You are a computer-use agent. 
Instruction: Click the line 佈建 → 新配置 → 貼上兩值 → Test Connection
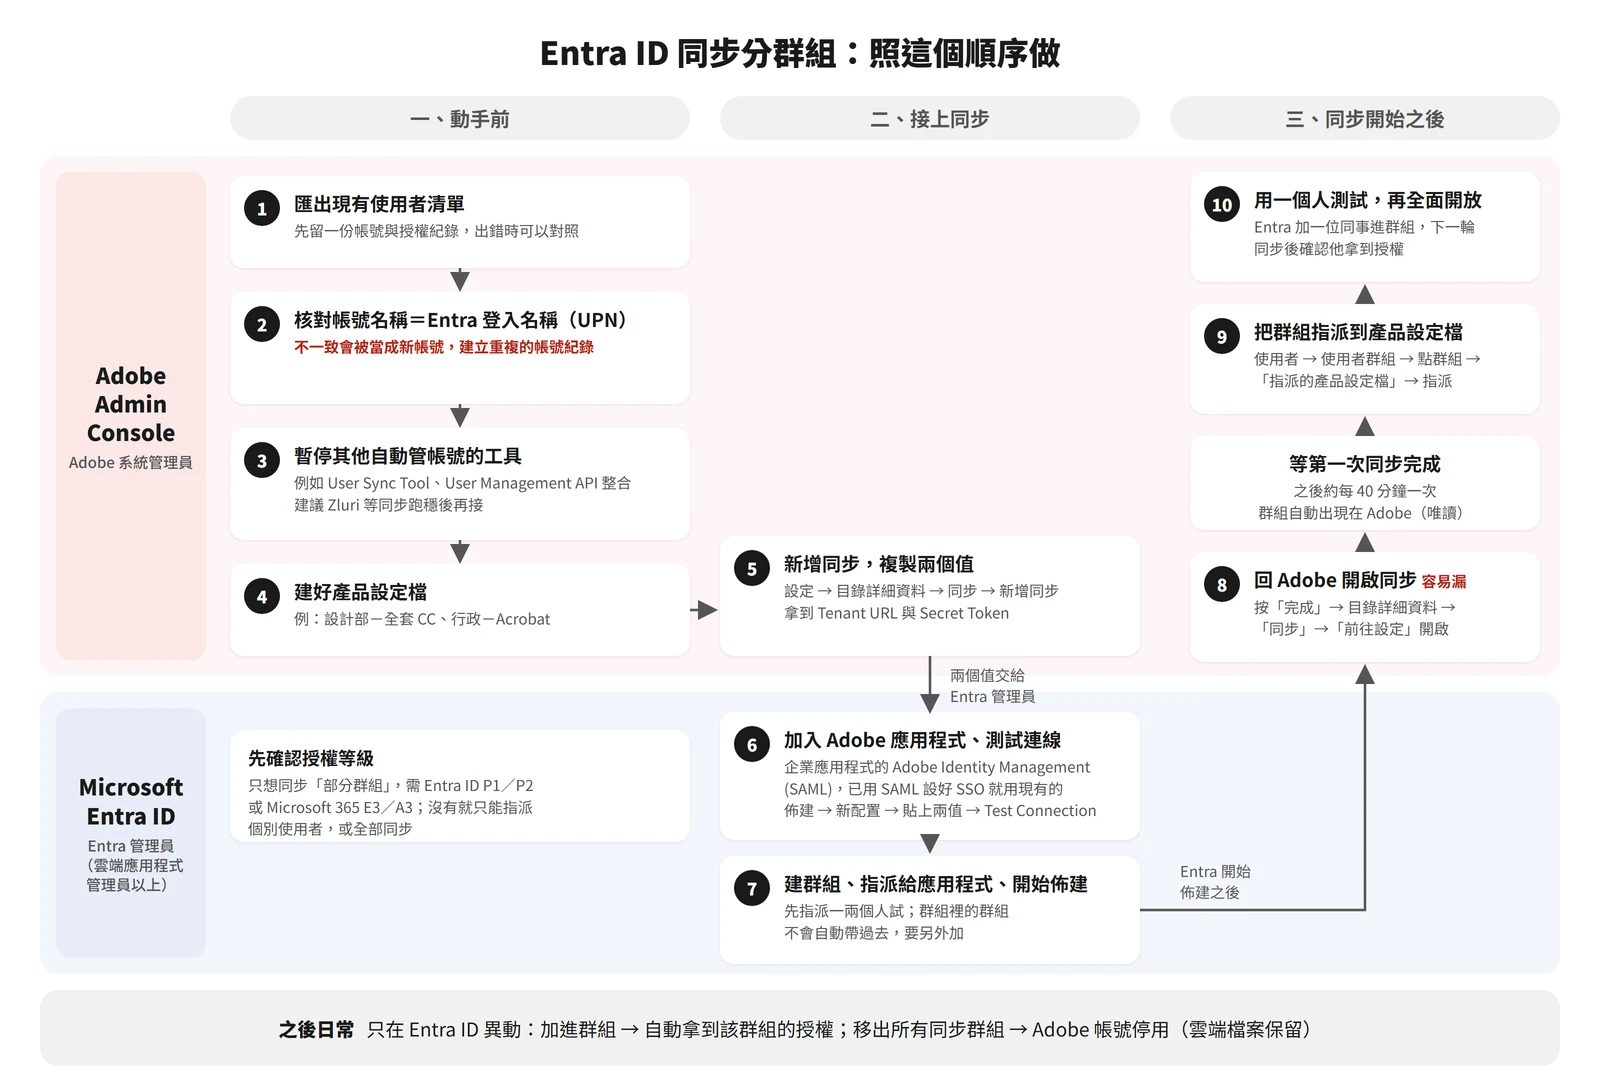point(940,811)
